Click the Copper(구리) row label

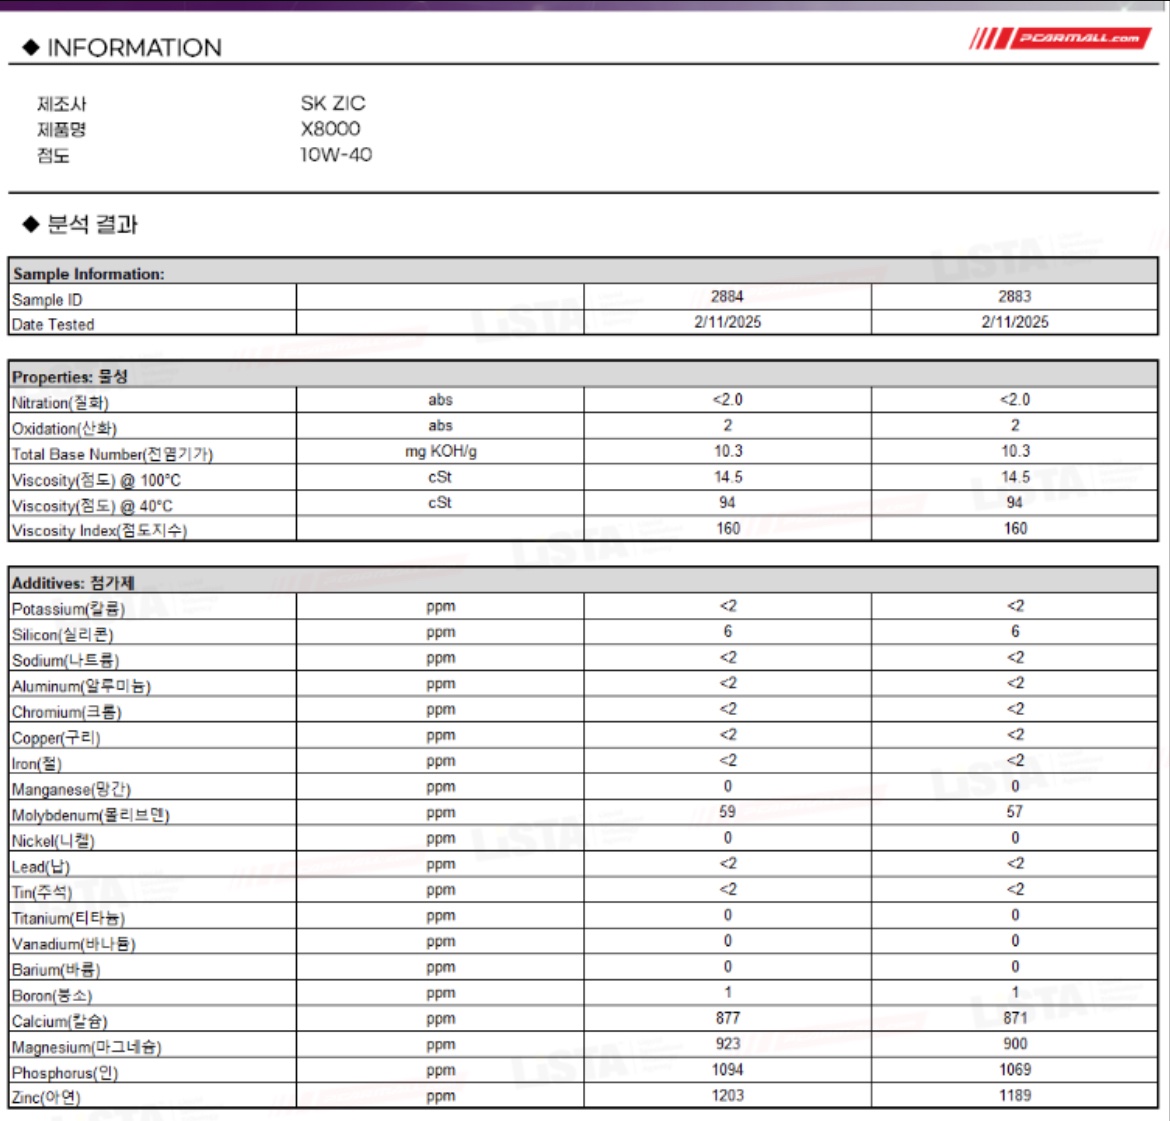pyautogui.click(x=56, y=738)
